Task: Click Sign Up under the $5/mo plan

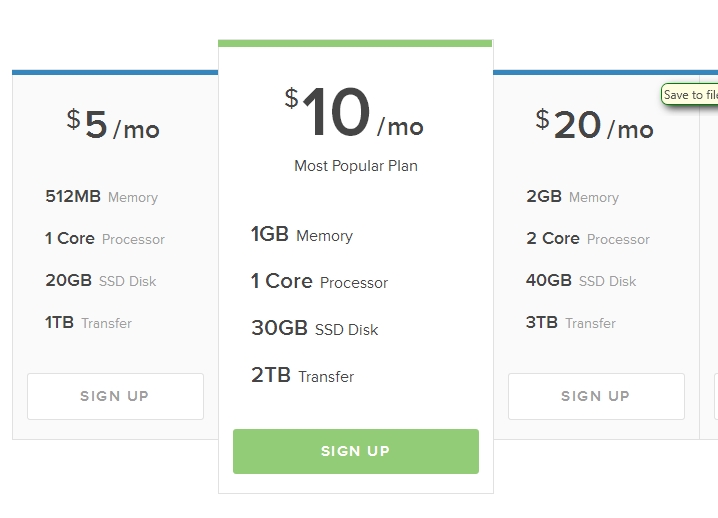Action: pos(115,396)
